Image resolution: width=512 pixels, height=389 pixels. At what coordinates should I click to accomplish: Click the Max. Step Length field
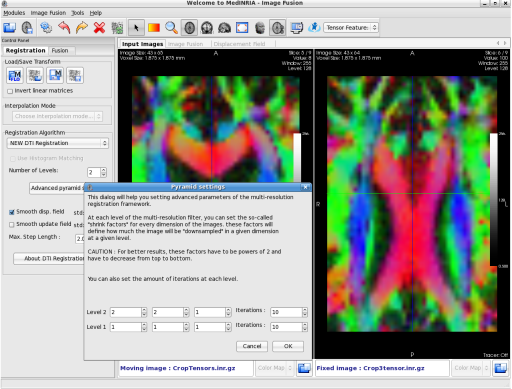click(80, 239)
